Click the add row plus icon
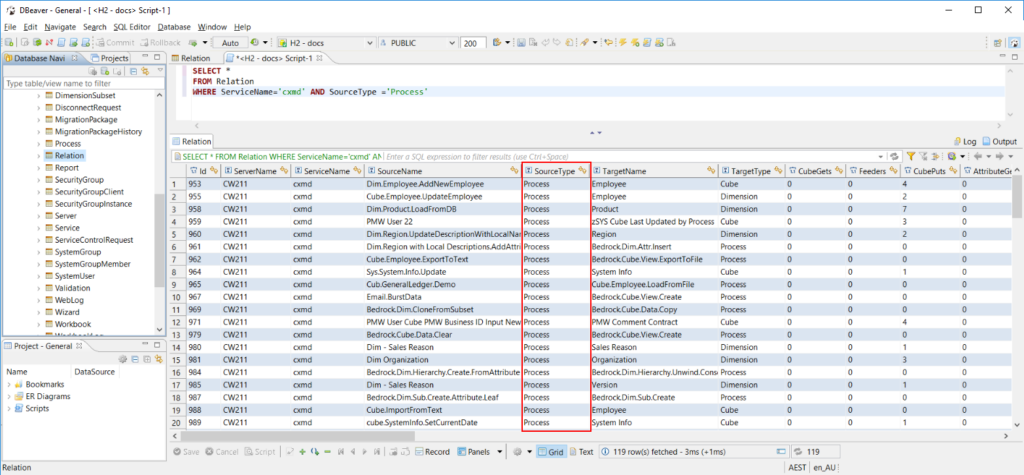1024x475 pixels. coord(303,452)
